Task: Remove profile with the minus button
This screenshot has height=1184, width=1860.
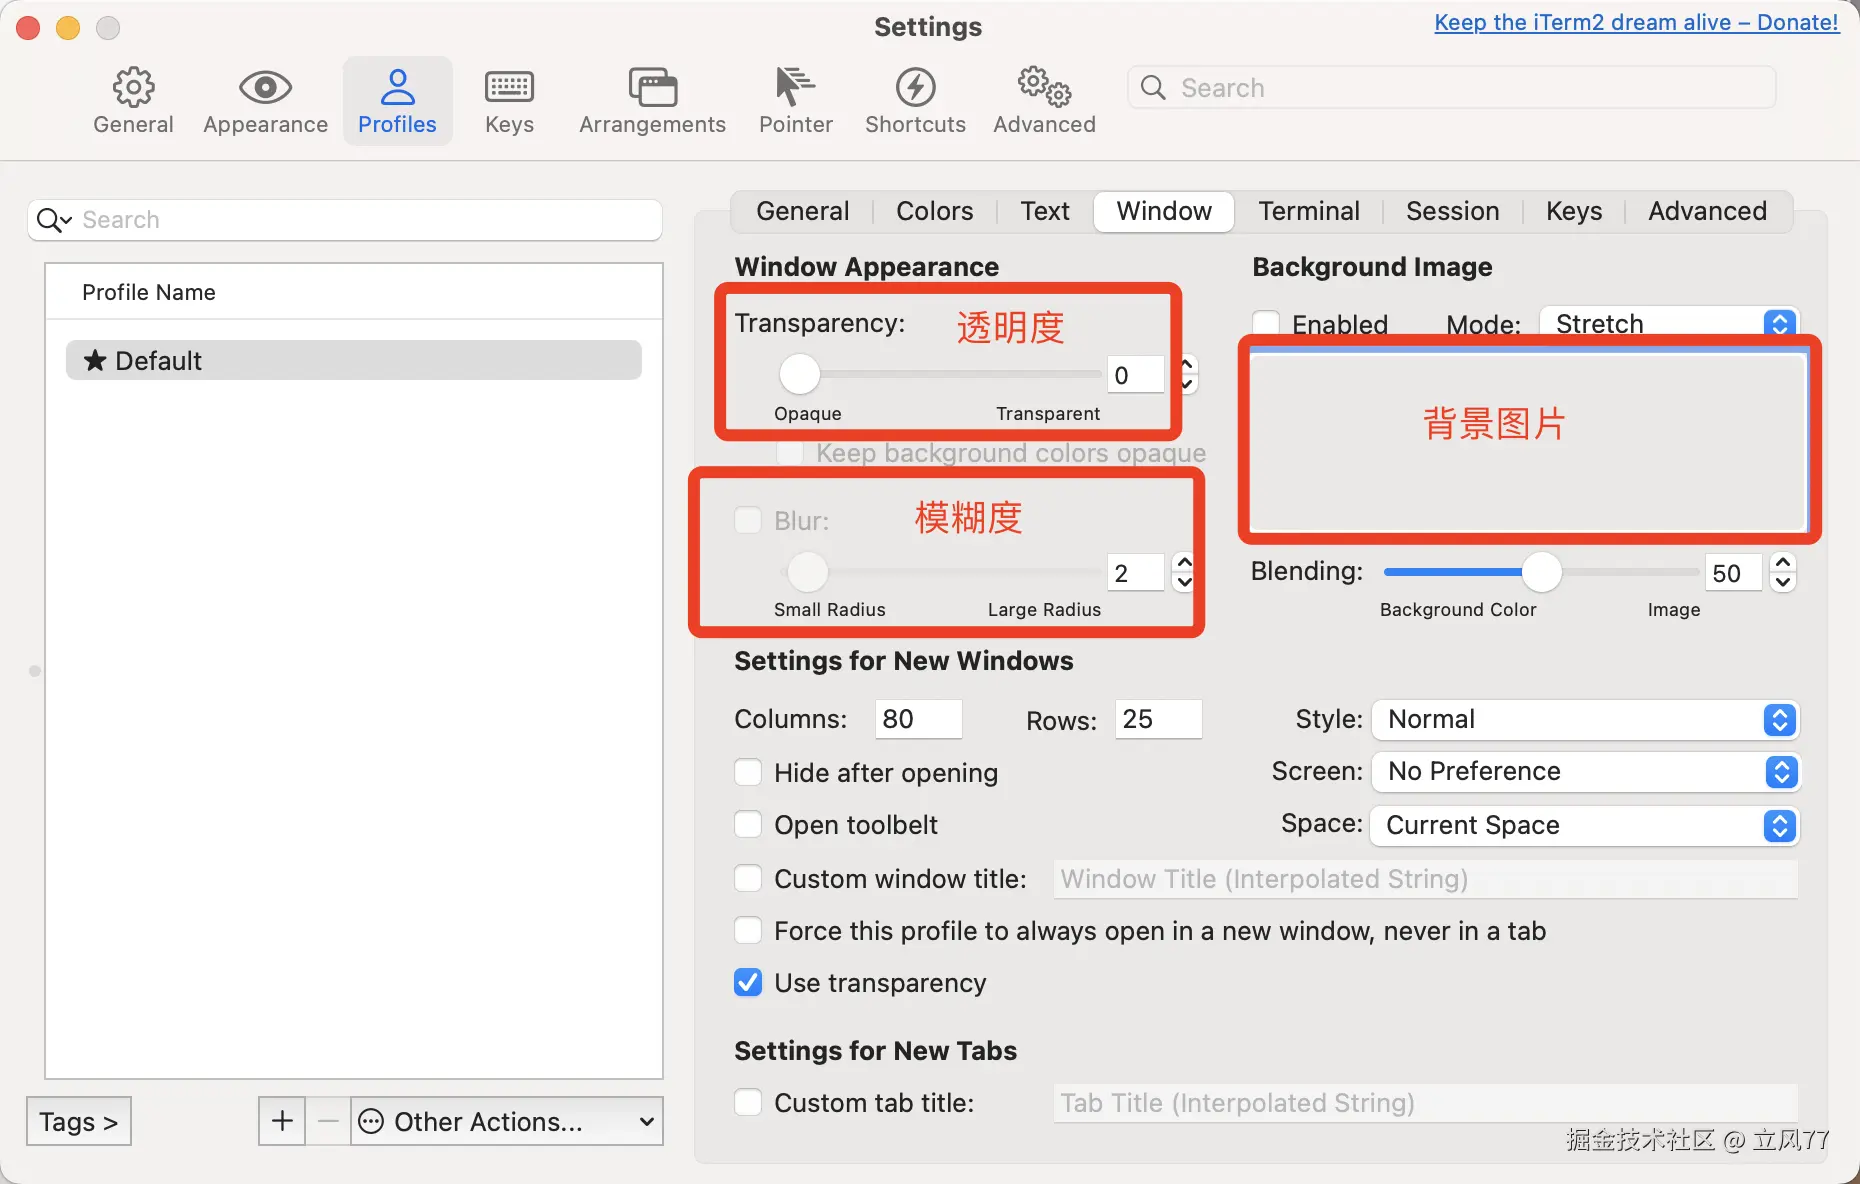Action: (x=328, y=1121)
